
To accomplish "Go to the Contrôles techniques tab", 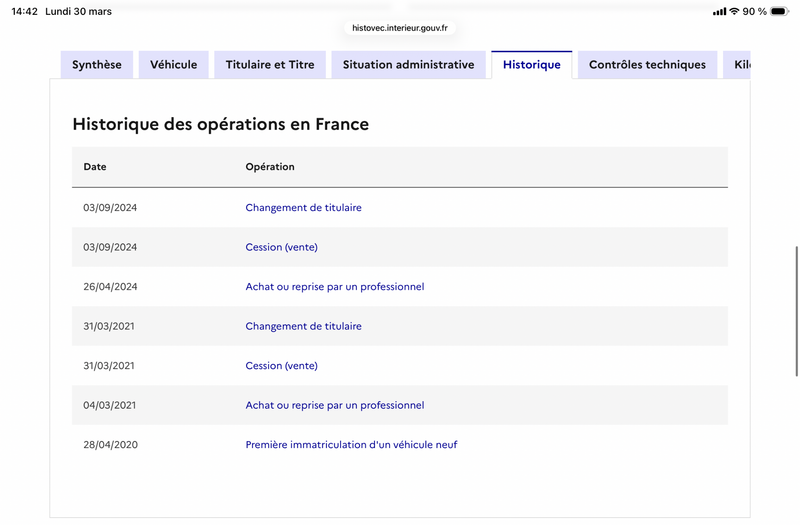I will tap(647, 65).
